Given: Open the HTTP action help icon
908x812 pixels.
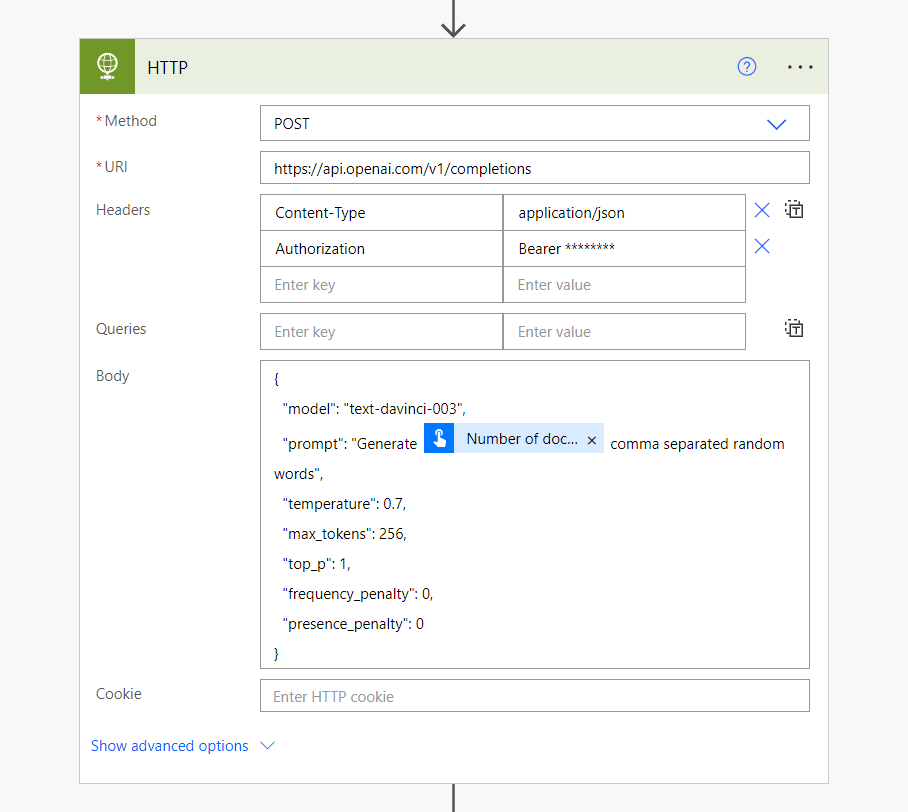Looking at the screenshot, I should click(x=747, y=67).
